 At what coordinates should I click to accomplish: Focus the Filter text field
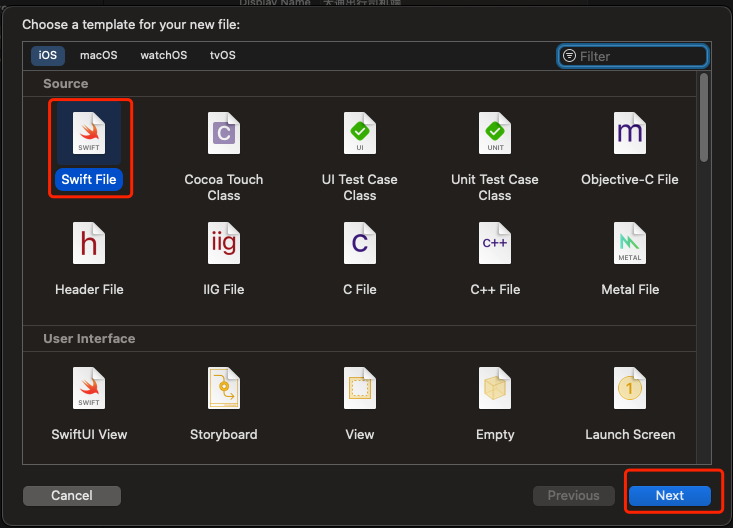(x=633, y=56)
